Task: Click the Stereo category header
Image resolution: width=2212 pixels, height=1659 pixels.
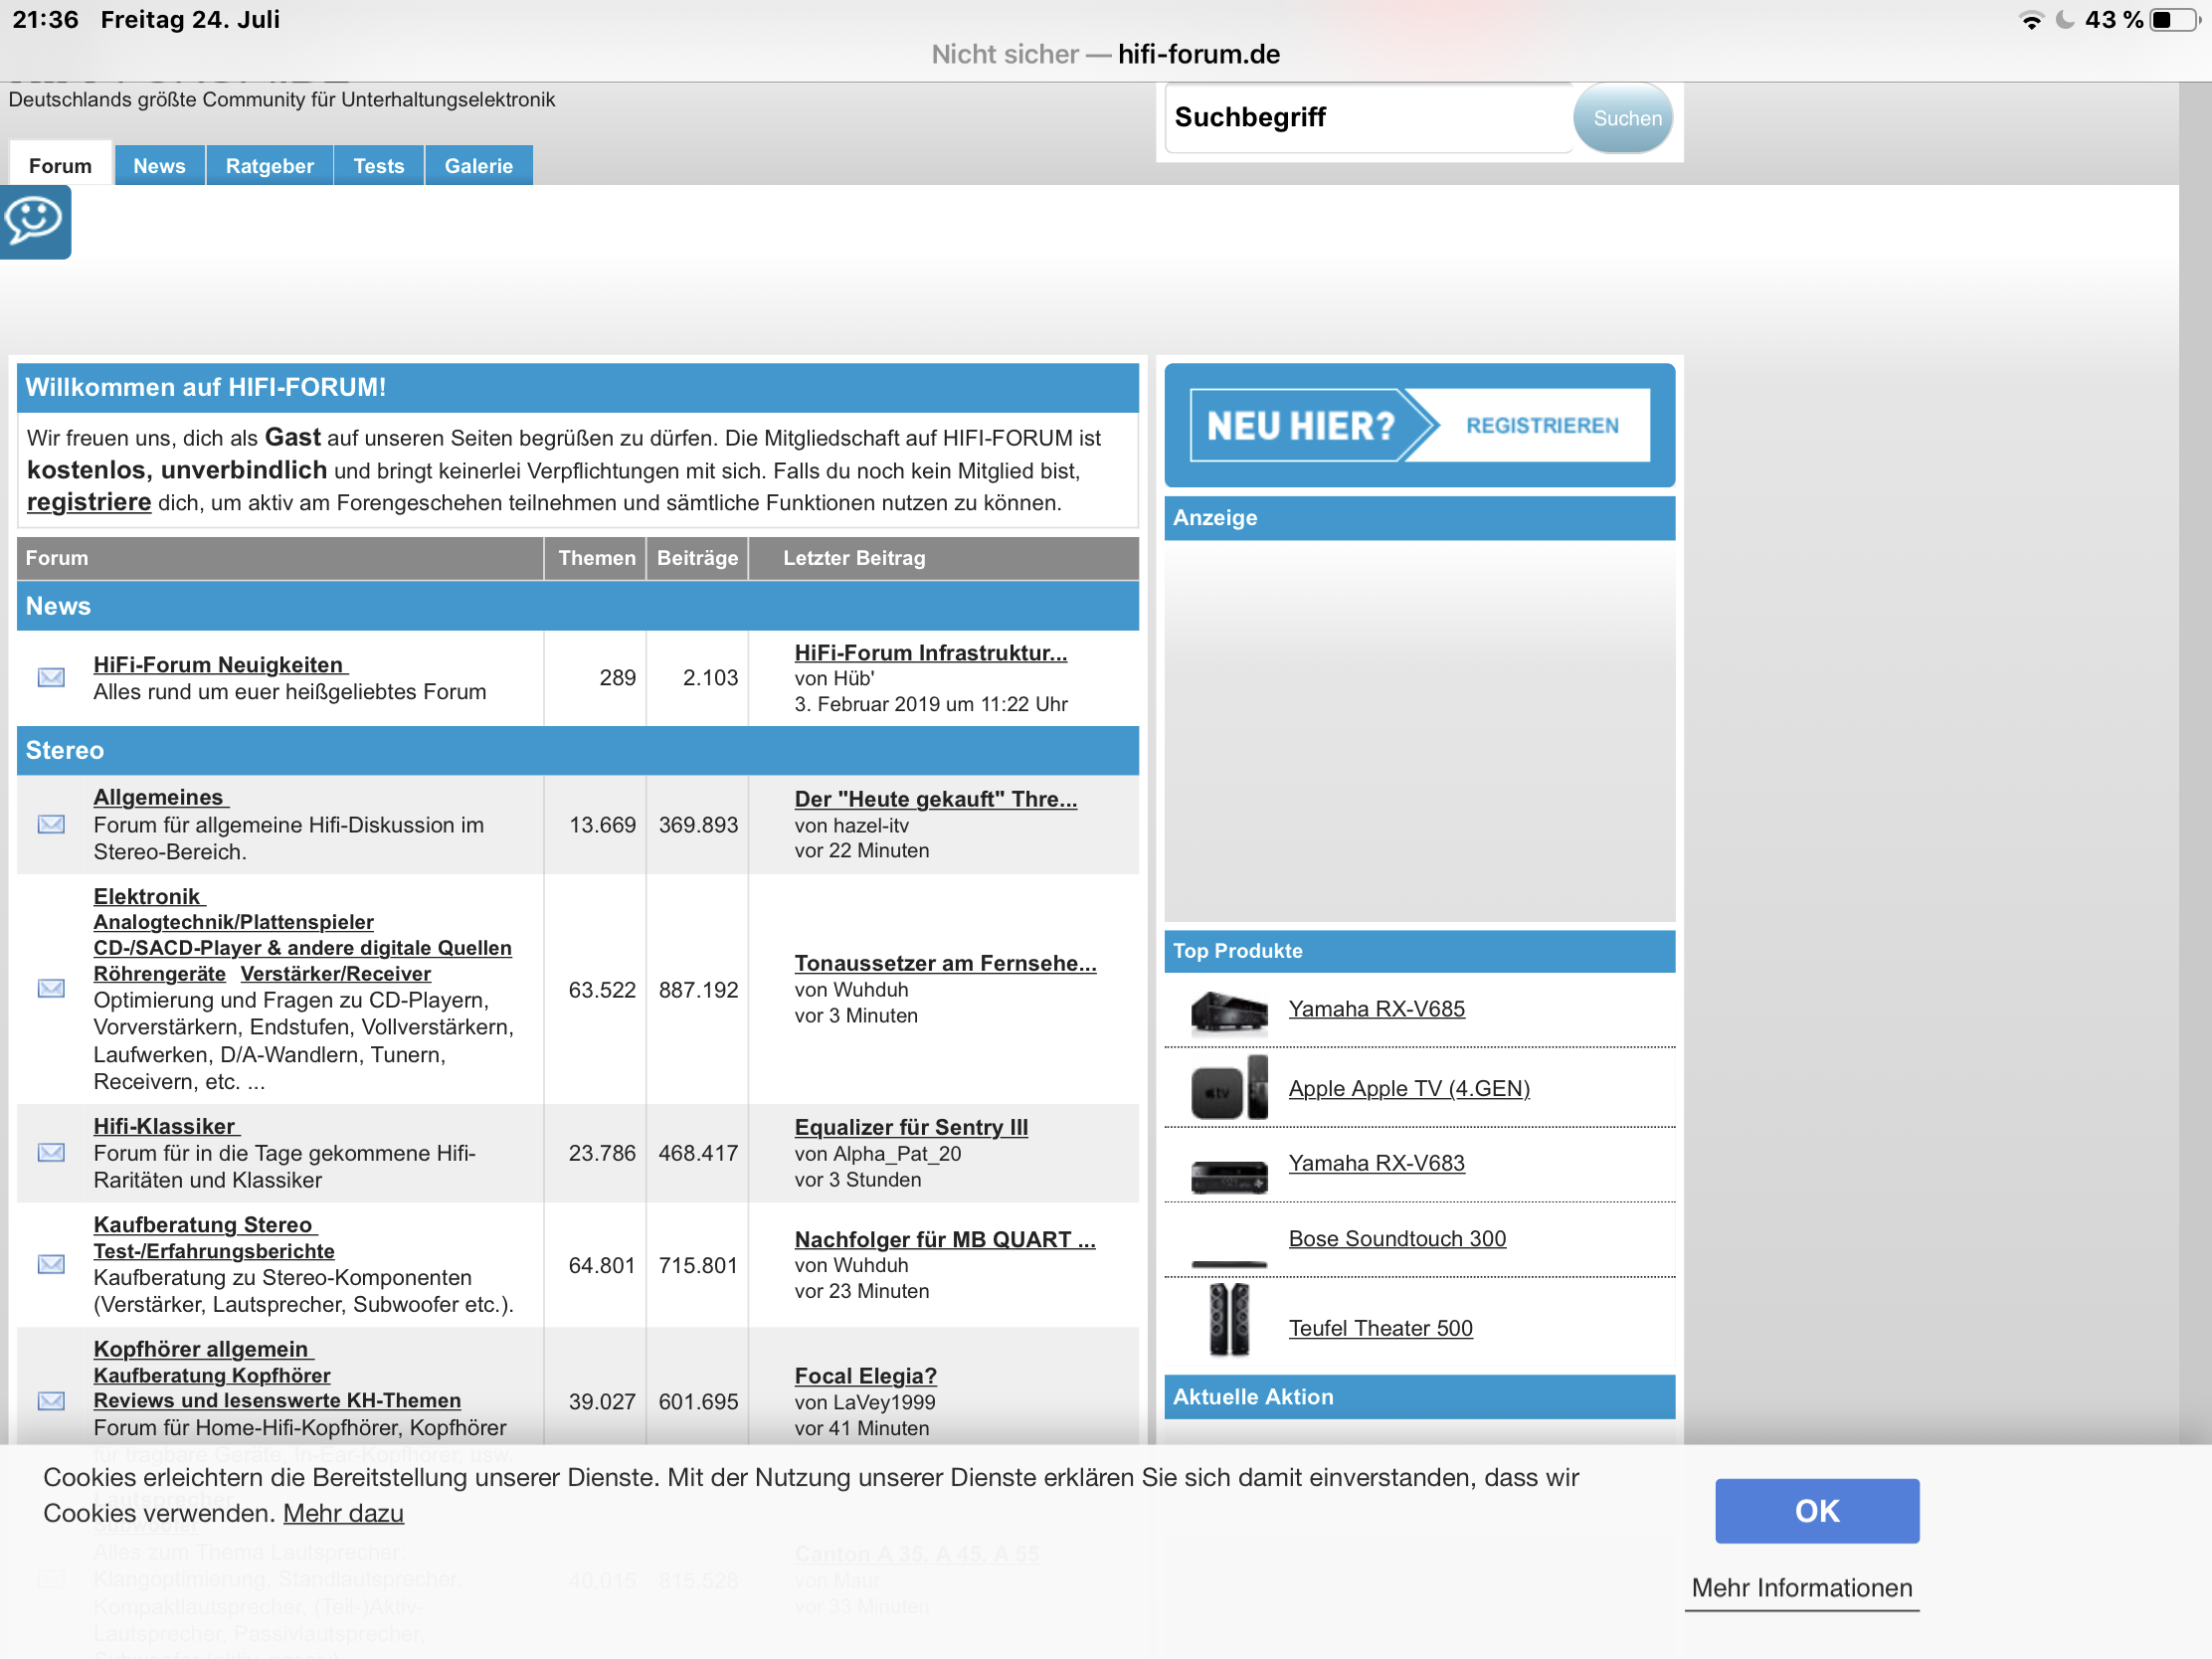Action: coord(578,750)
